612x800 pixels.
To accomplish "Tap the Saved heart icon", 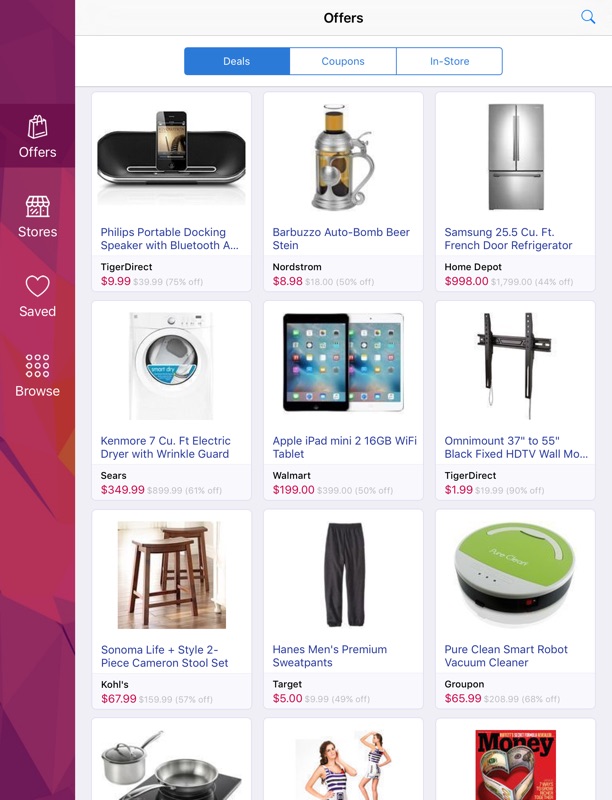I will pos(37,286).
